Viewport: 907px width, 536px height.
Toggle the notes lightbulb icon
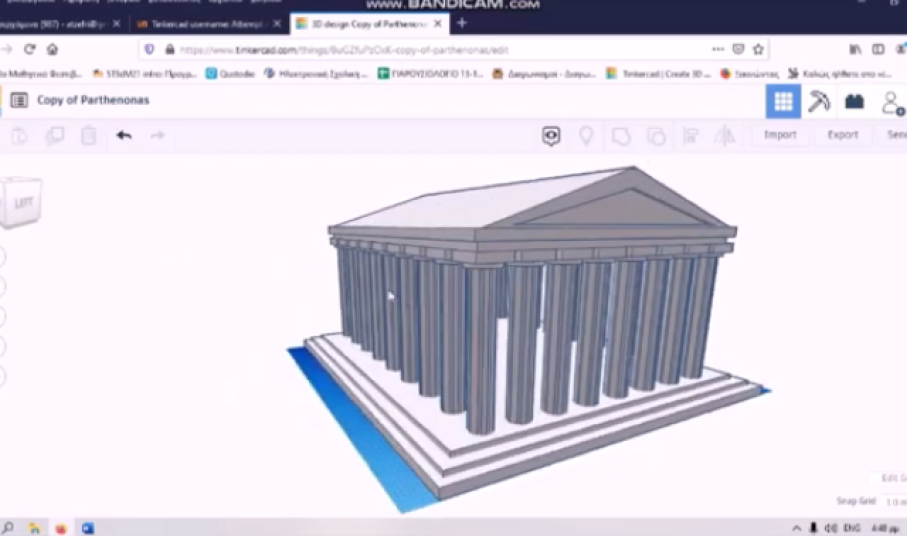coord(586,135)
